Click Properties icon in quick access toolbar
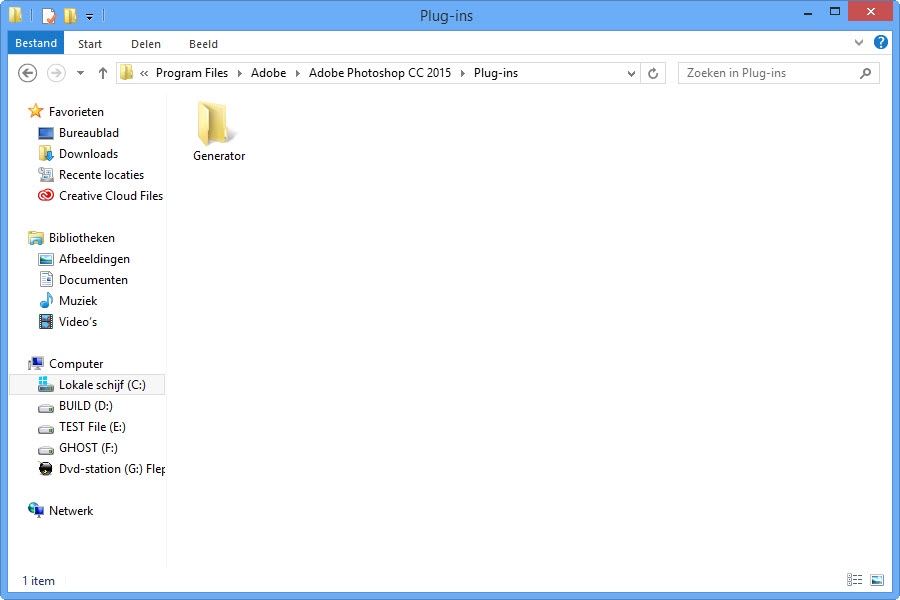This screenshot has width=900, height=600. 49,16
